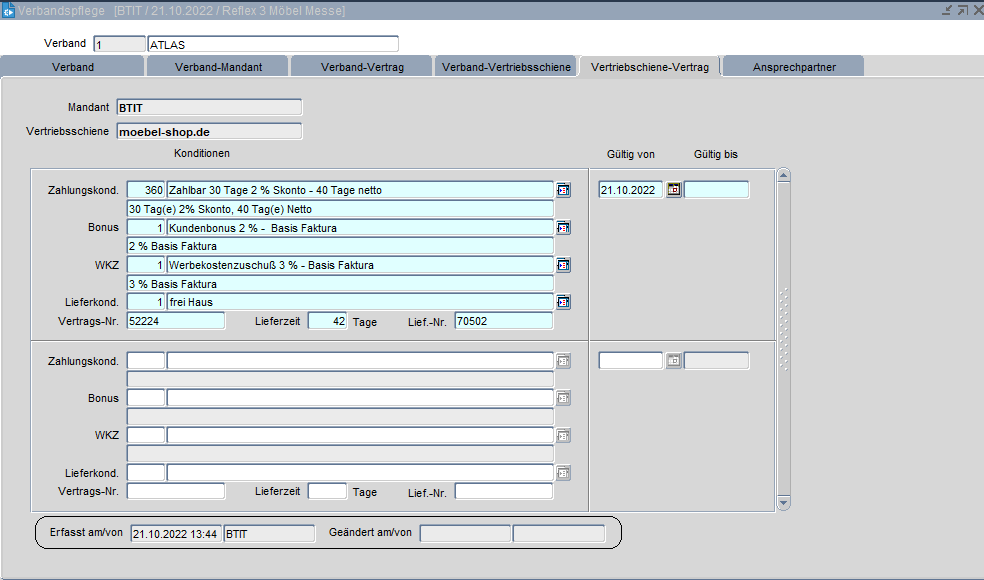The image size is (984, 580).
Task: Open lookup list for frei Haus Lieferkond.
Action: click(563, 302)
